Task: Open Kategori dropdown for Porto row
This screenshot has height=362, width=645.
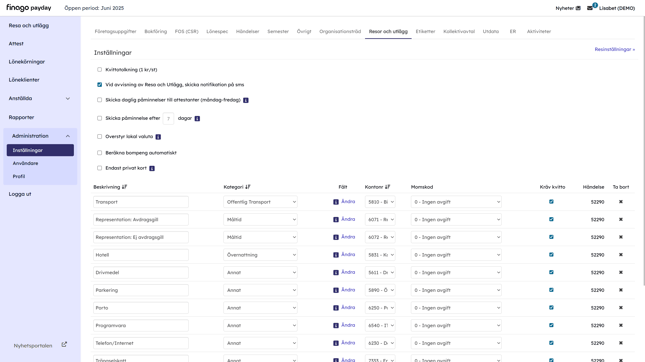Action: tap(261, 308)
